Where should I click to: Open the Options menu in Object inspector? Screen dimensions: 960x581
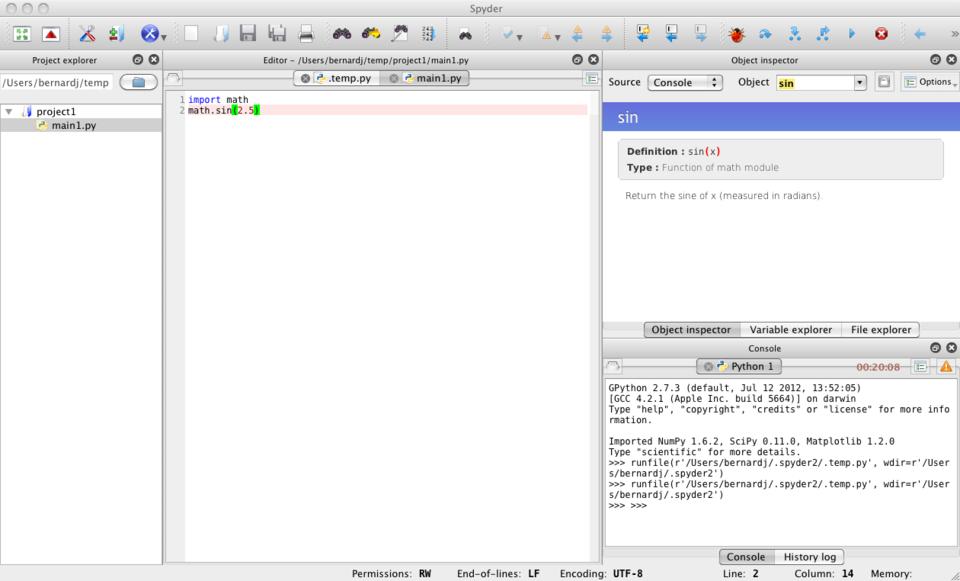[x=927, y=82]
